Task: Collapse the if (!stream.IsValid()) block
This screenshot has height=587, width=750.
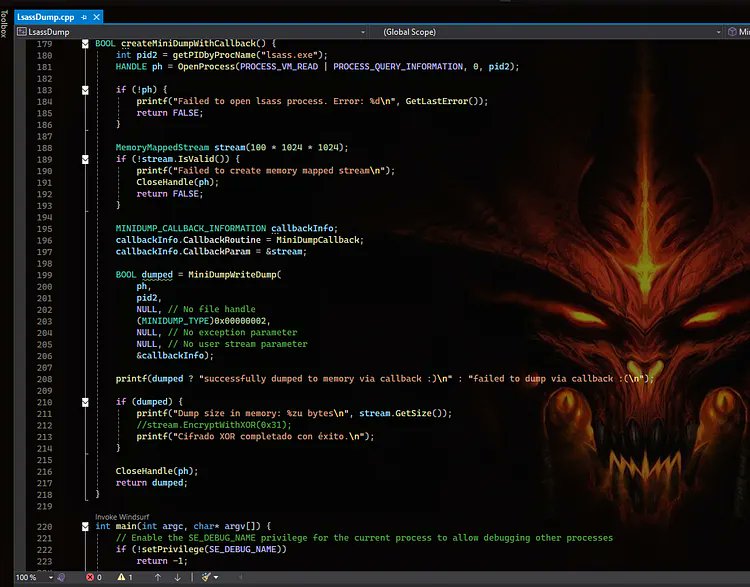Action: (x=85, y=159)
